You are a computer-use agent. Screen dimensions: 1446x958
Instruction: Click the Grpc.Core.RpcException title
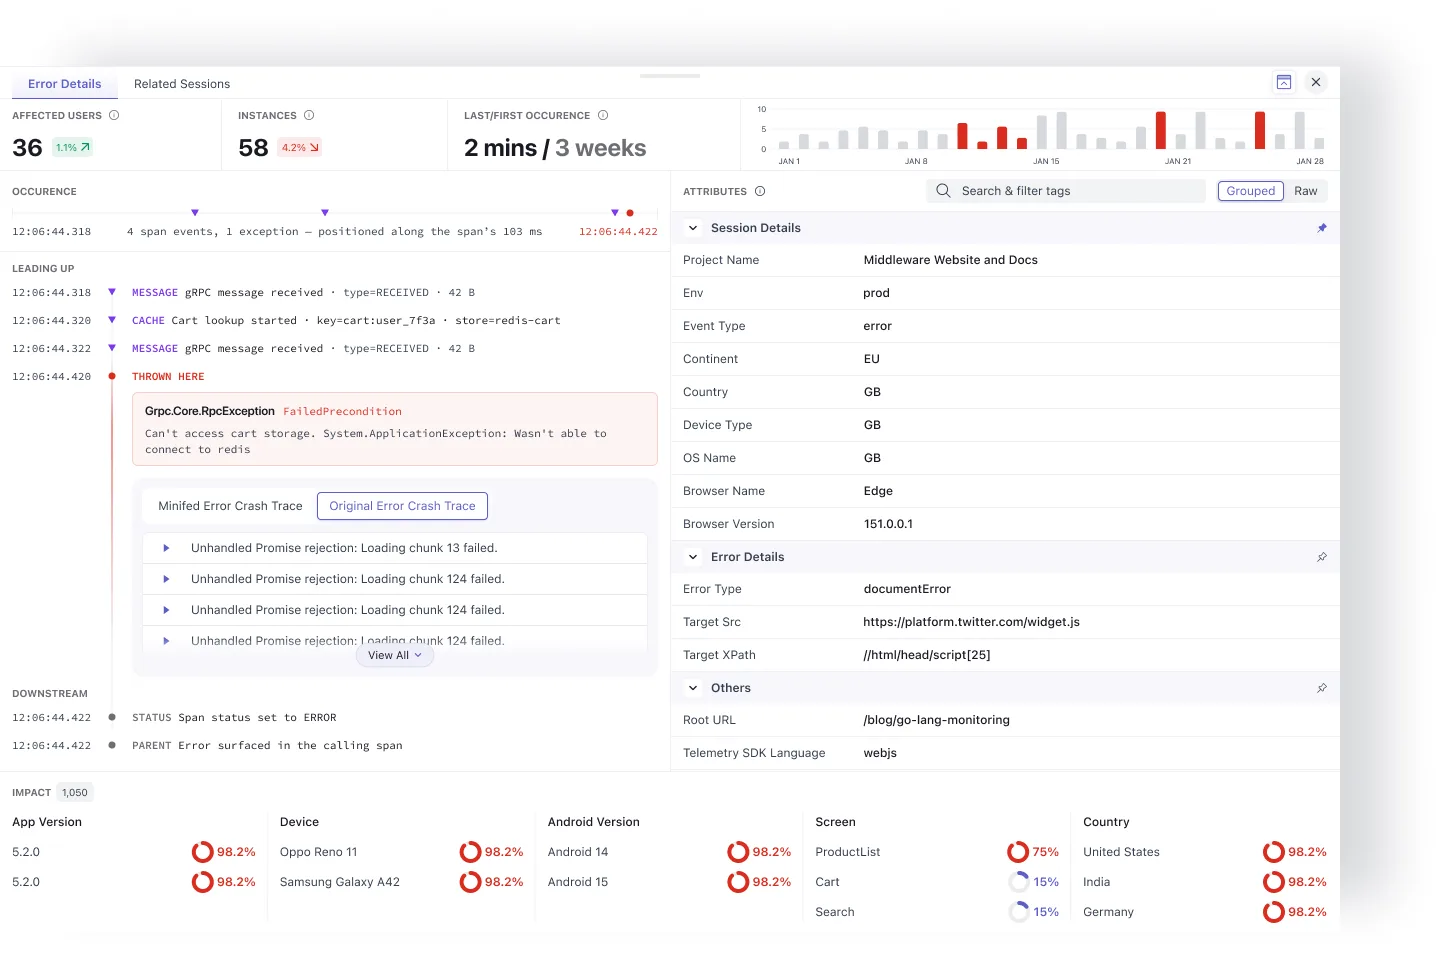tap(210, 411)
